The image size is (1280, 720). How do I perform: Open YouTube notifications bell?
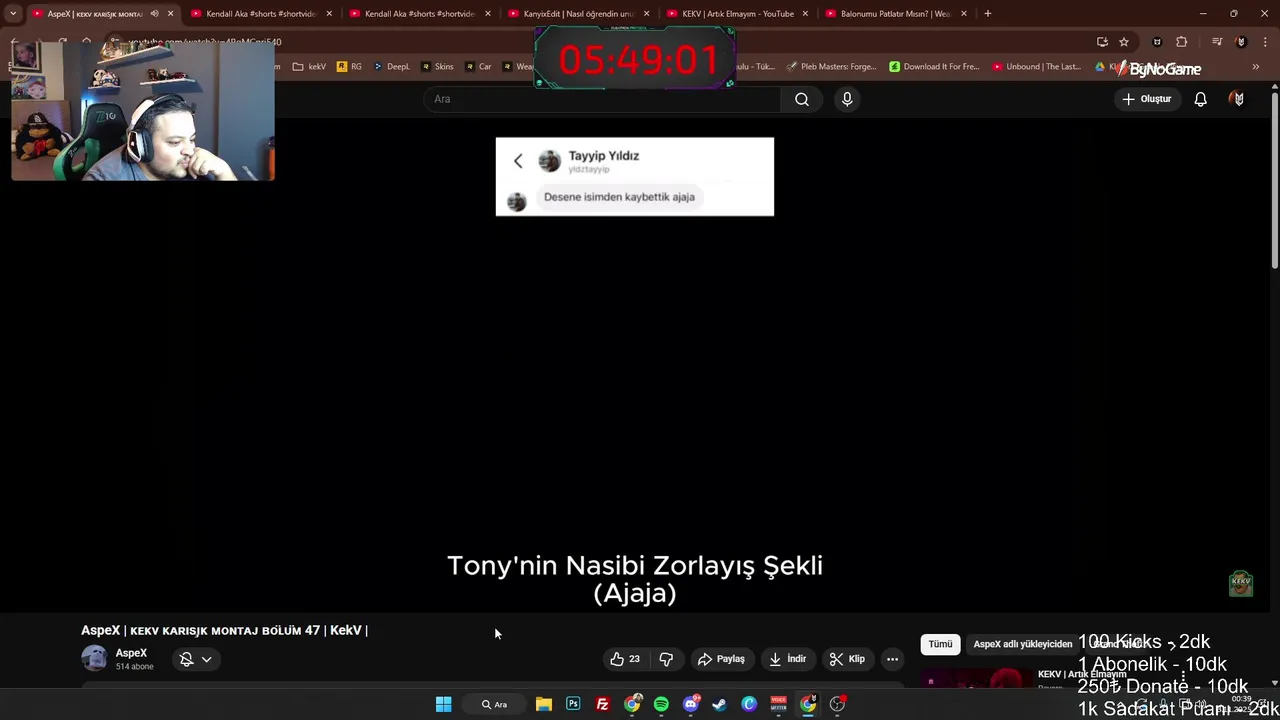point(1200,99)
